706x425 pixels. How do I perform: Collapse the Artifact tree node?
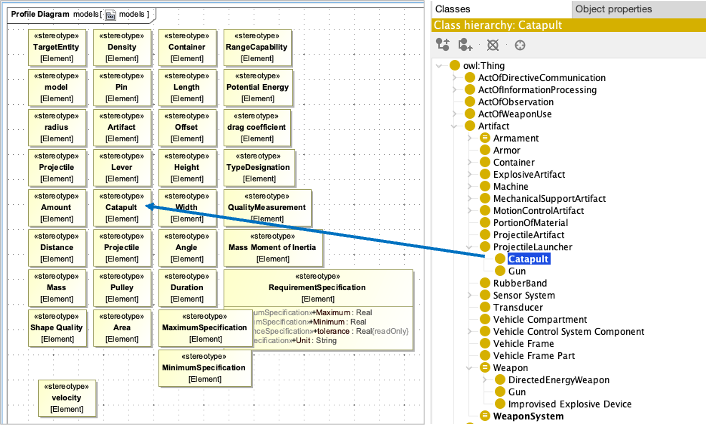456,127
